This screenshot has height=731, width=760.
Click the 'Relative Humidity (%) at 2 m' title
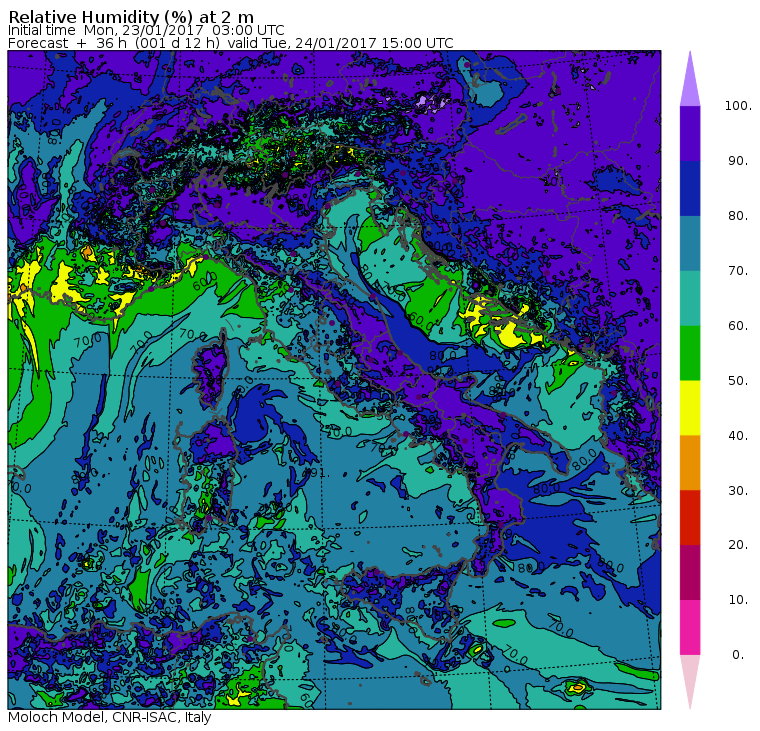131,17
